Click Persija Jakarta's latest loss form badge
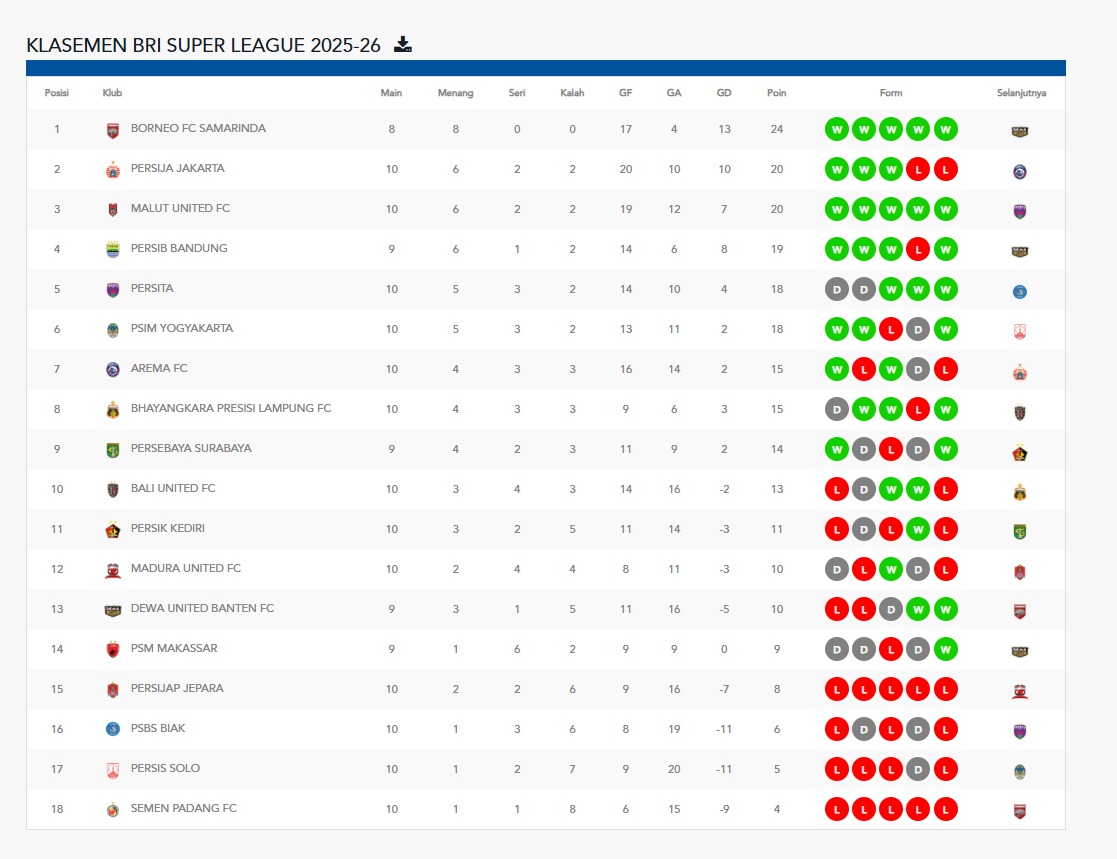The image size is (1117, 859). click(945, 170)
